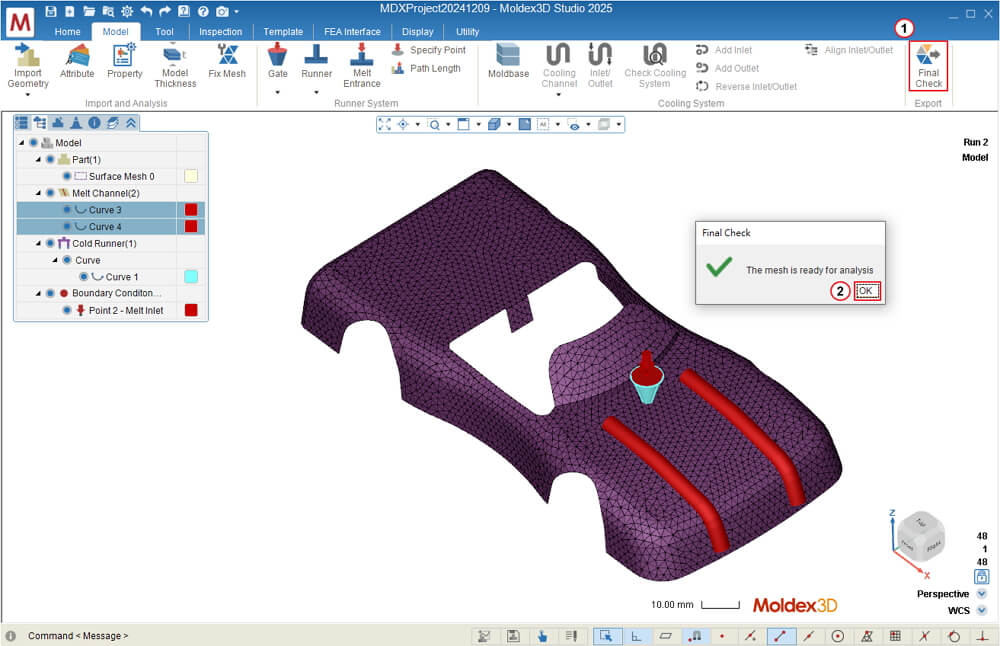The width and height of the screenshot is (1000, 646).
Task: Collapse the Model tree root node
Action: click(x=22, y=143)
